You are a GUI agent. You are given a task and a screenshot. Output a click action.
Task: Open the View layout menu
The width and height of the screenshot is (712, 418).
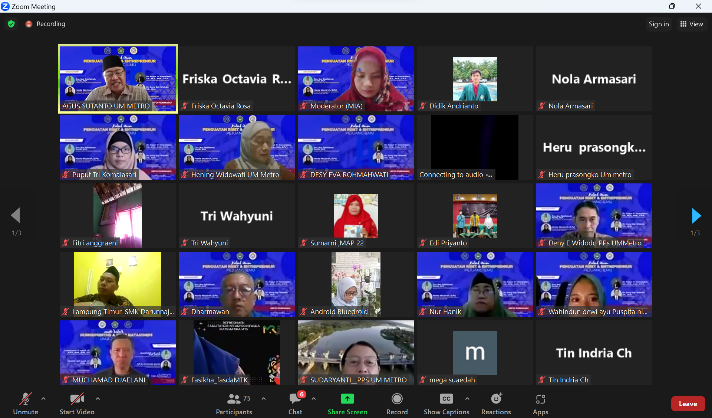[x=691, y=23]
